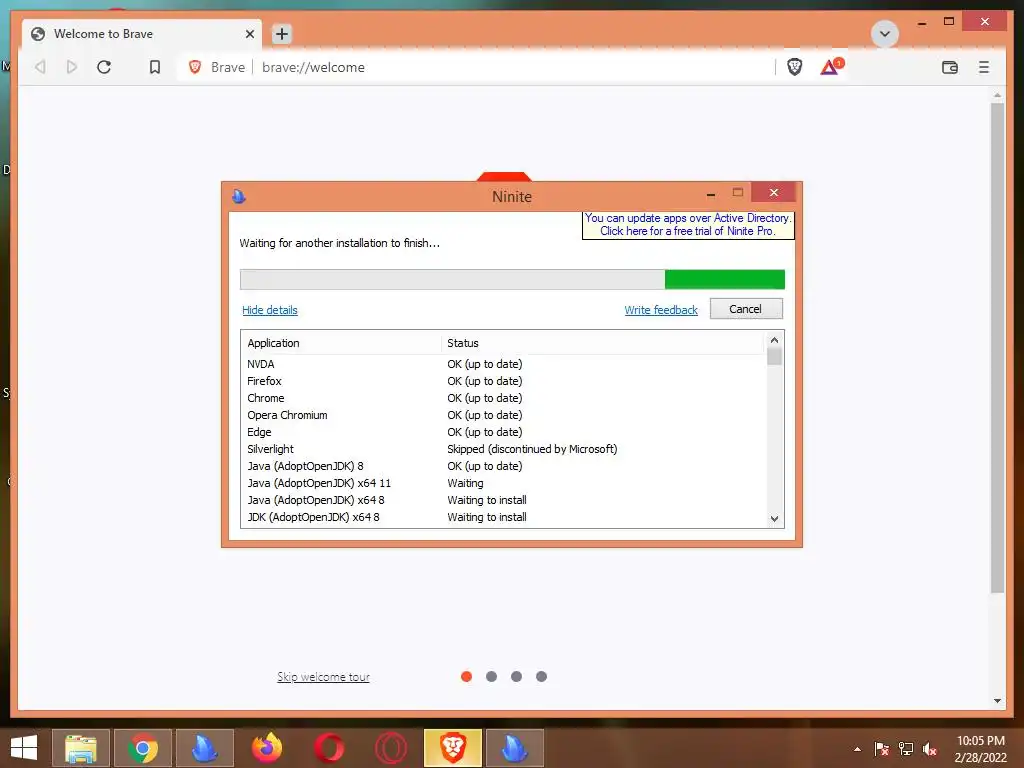Click Brave page vertical scrollbar
This screenshot has height=768, width=1024.
(x=997, y=347)
